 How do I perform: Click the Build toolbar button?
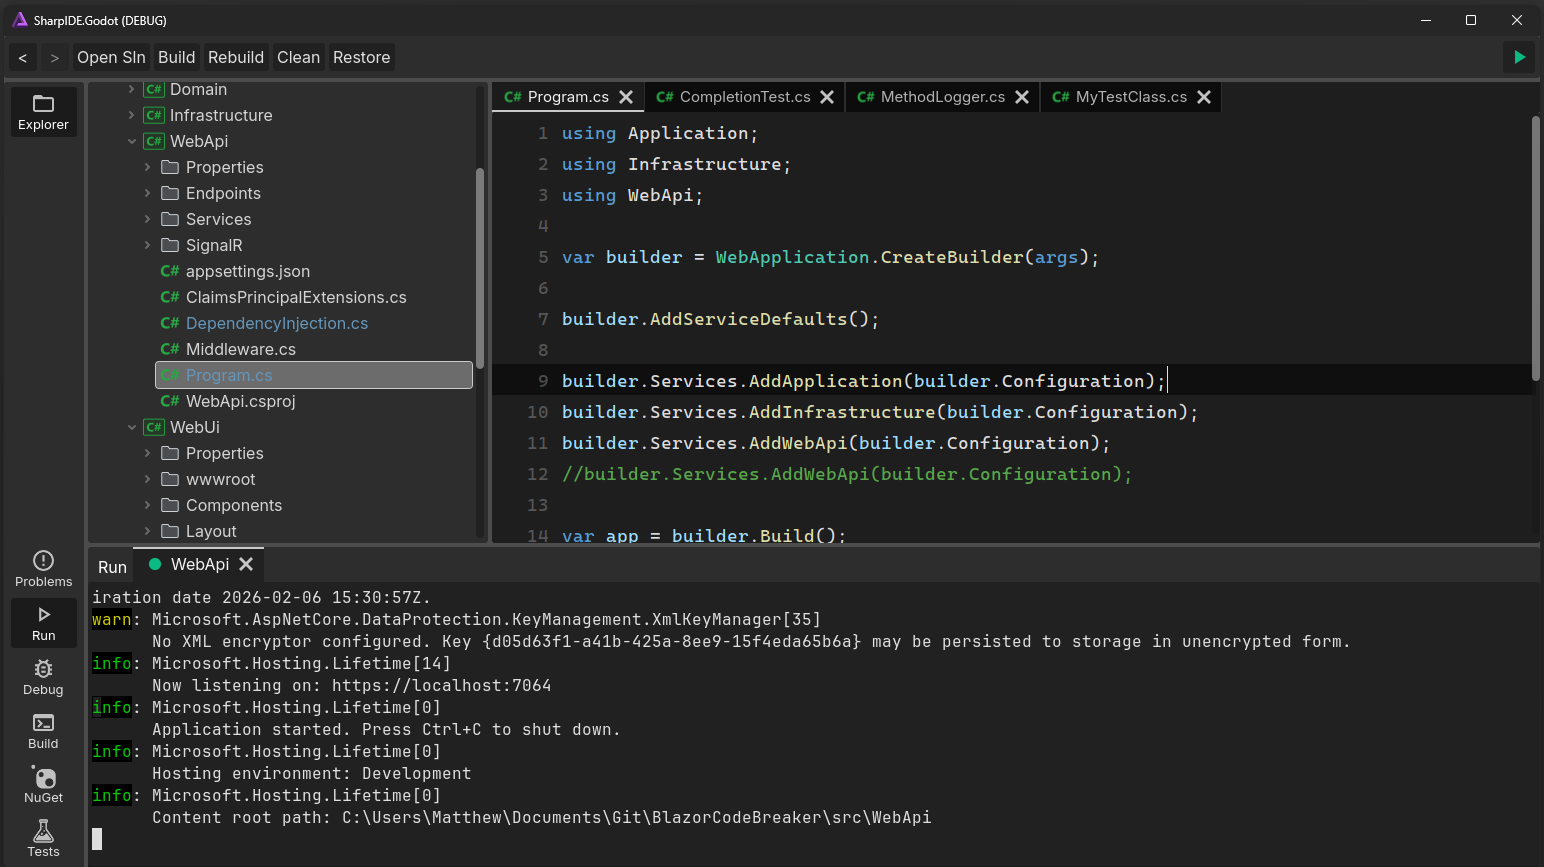click(x=176, y=57)
